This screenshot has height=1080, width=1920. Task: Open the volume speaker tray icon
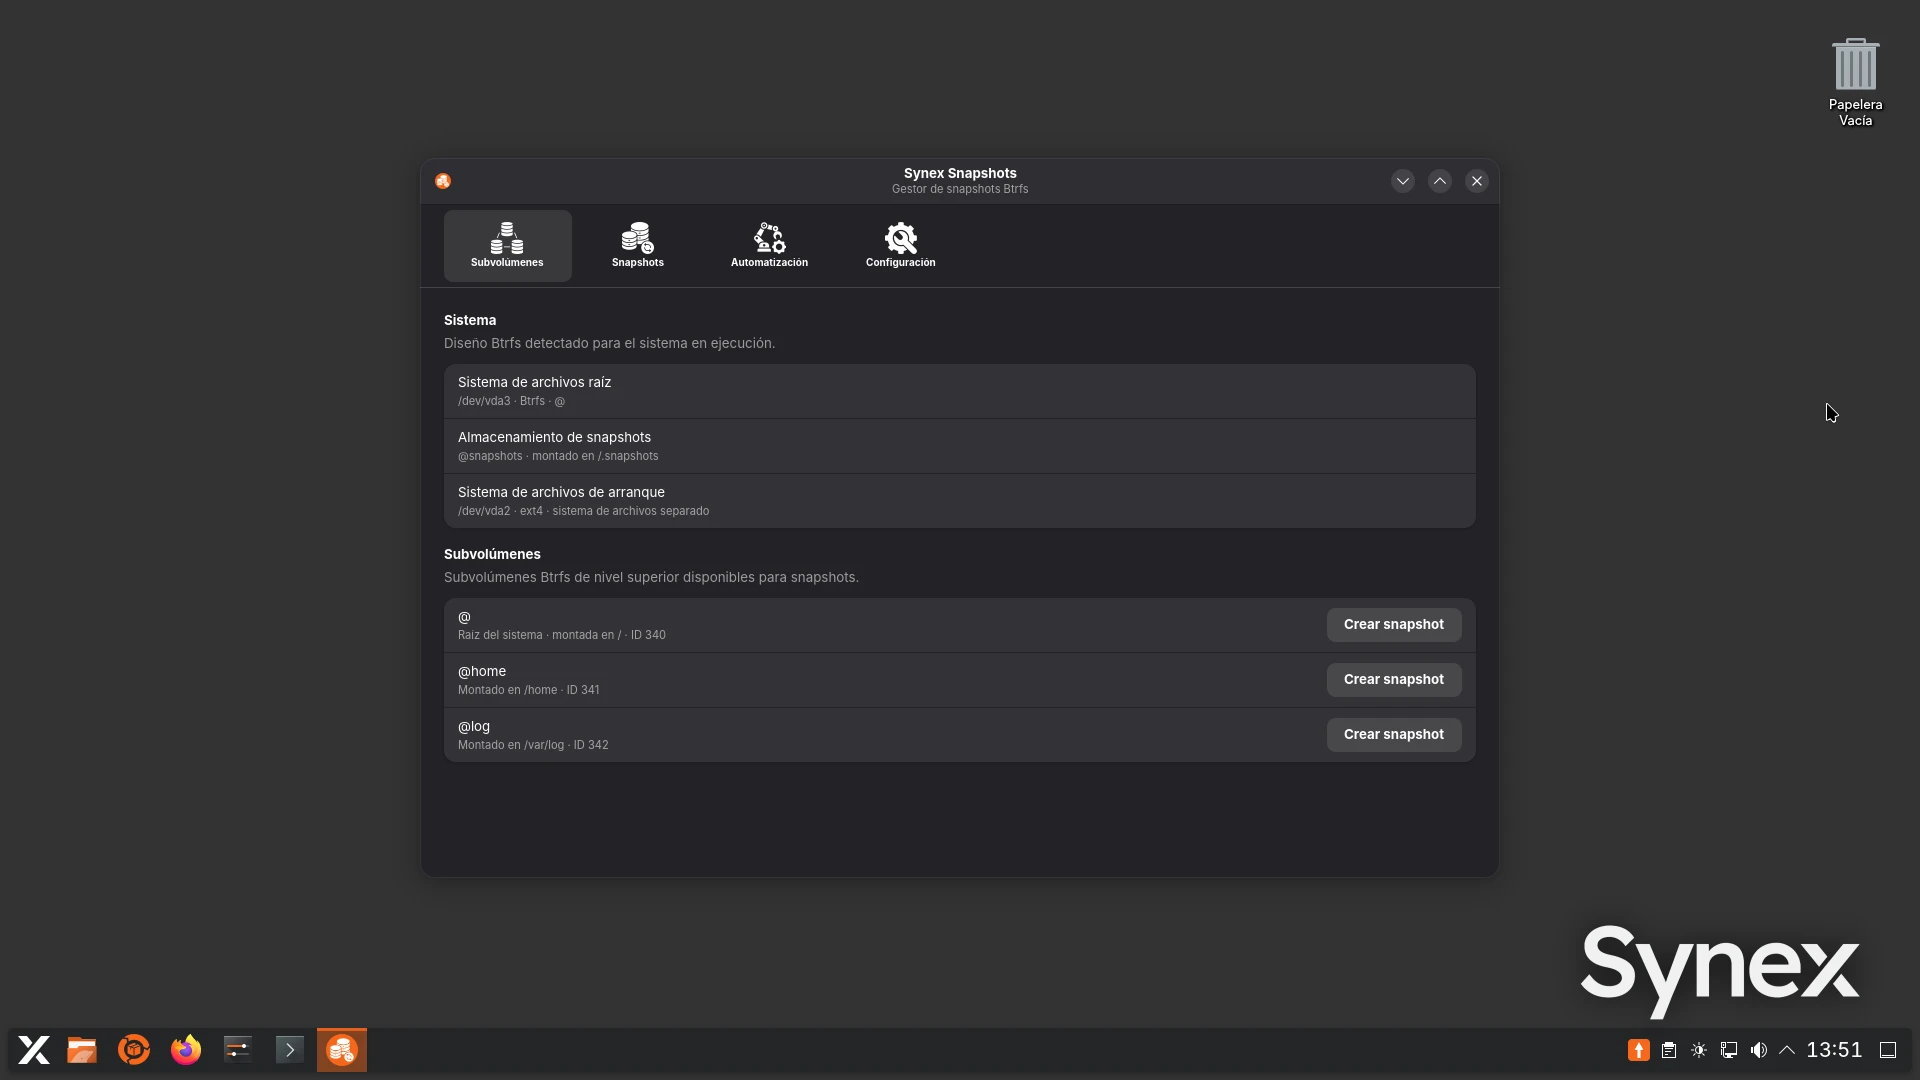(1759, 1050)
